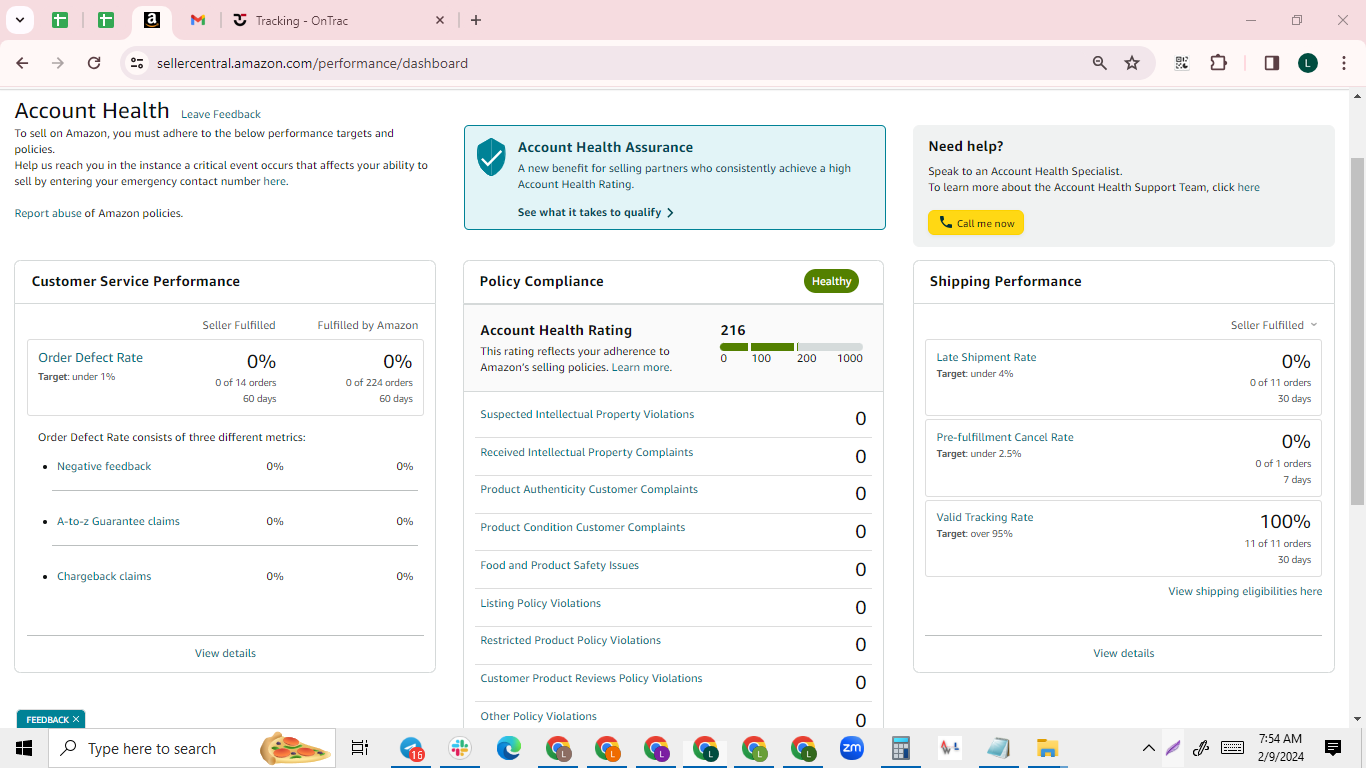Viewport: 1366px width, 768px height.
Task: Click the Account Health Assurance shield icon
Action: [491, 157]
